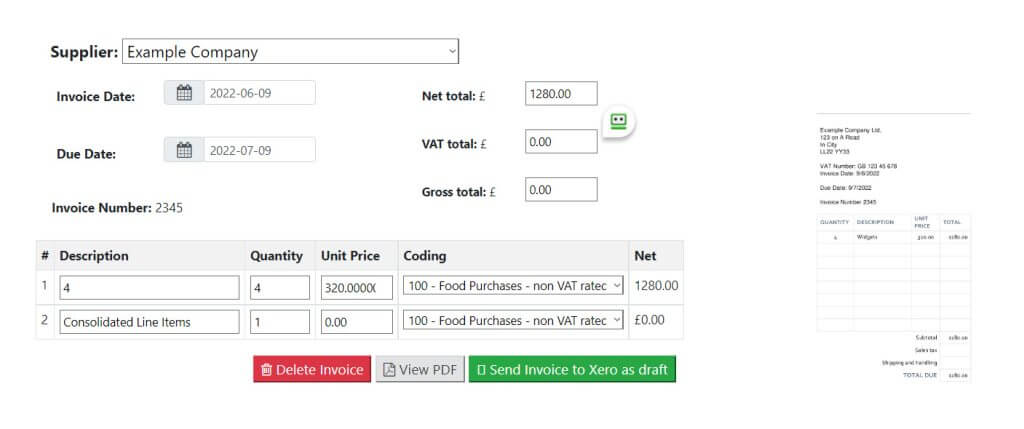Click the Consolidated Line Items description field

pos(150,322)
